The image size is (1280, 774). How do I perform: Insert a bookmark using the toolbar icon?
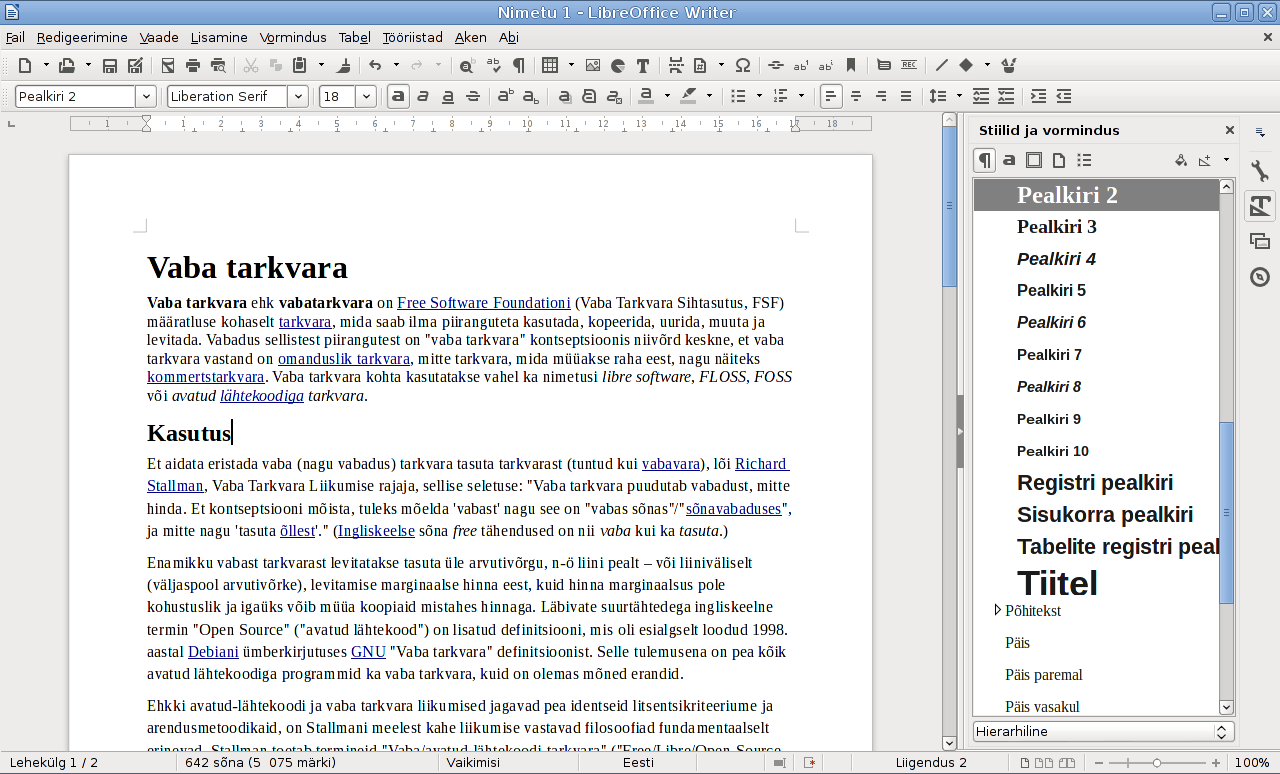(x=851, y=66)
